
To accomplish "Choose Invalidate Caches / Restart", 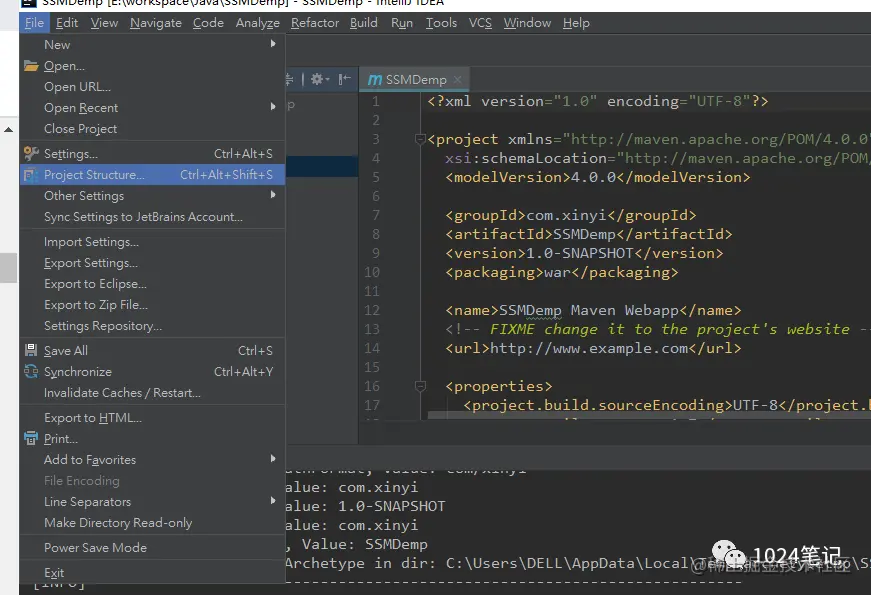I will point(152,393).
